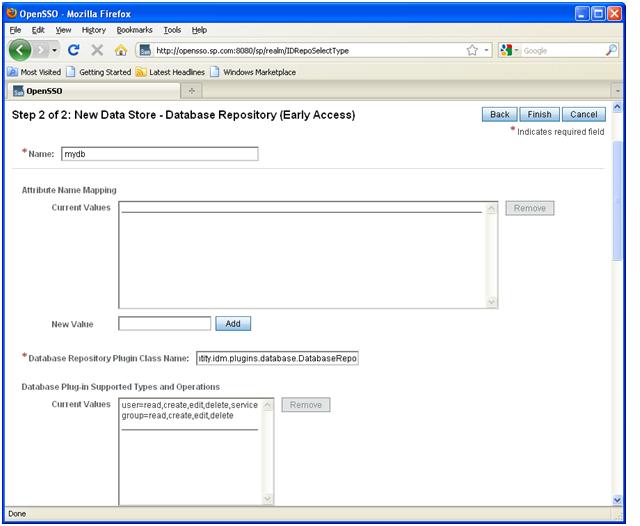The width and height of the screenshot is (640, 526).
Task: Click attribute list scroll up arrow
Action: tap(491, 209)
